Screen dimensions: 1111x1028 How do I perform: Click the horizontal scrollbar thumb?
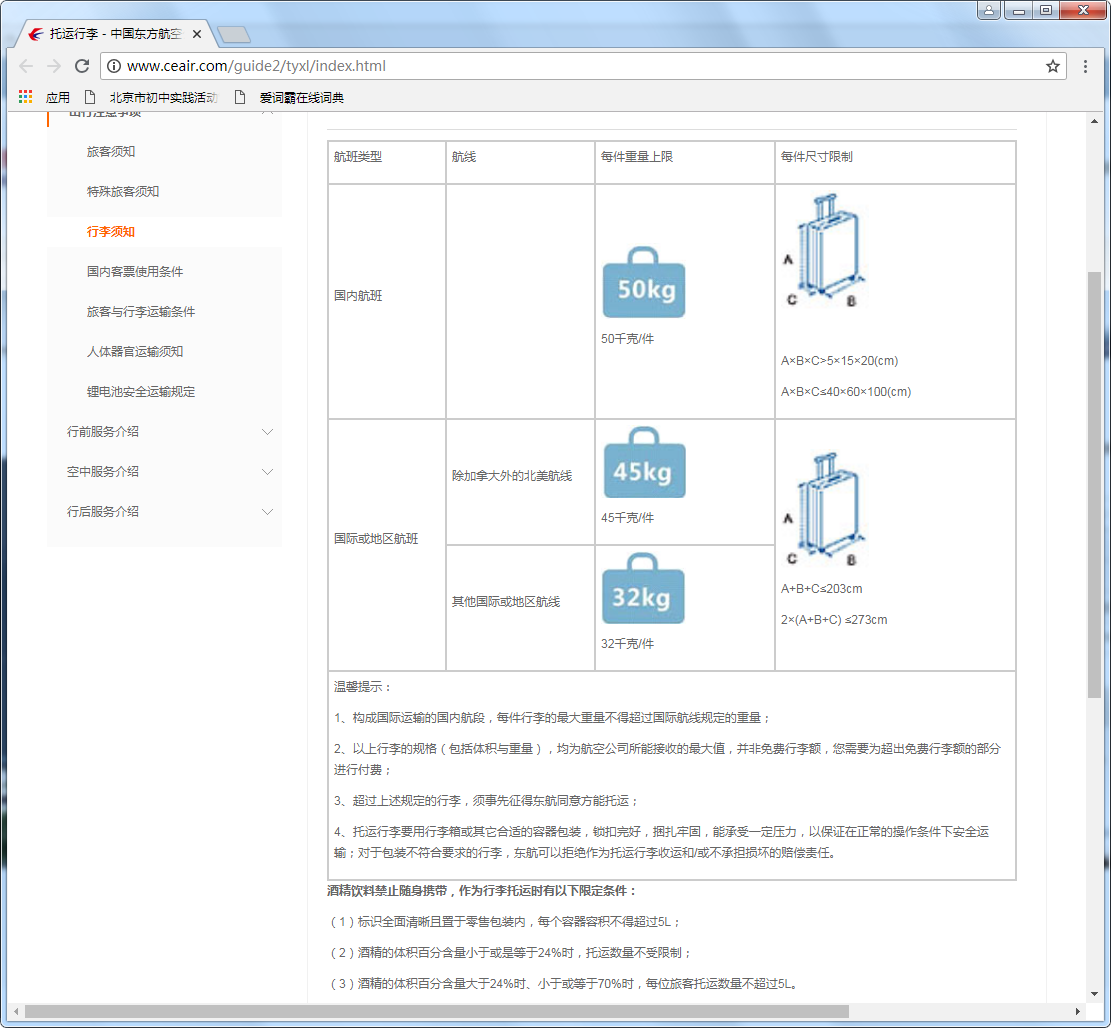click(436, 1011)
